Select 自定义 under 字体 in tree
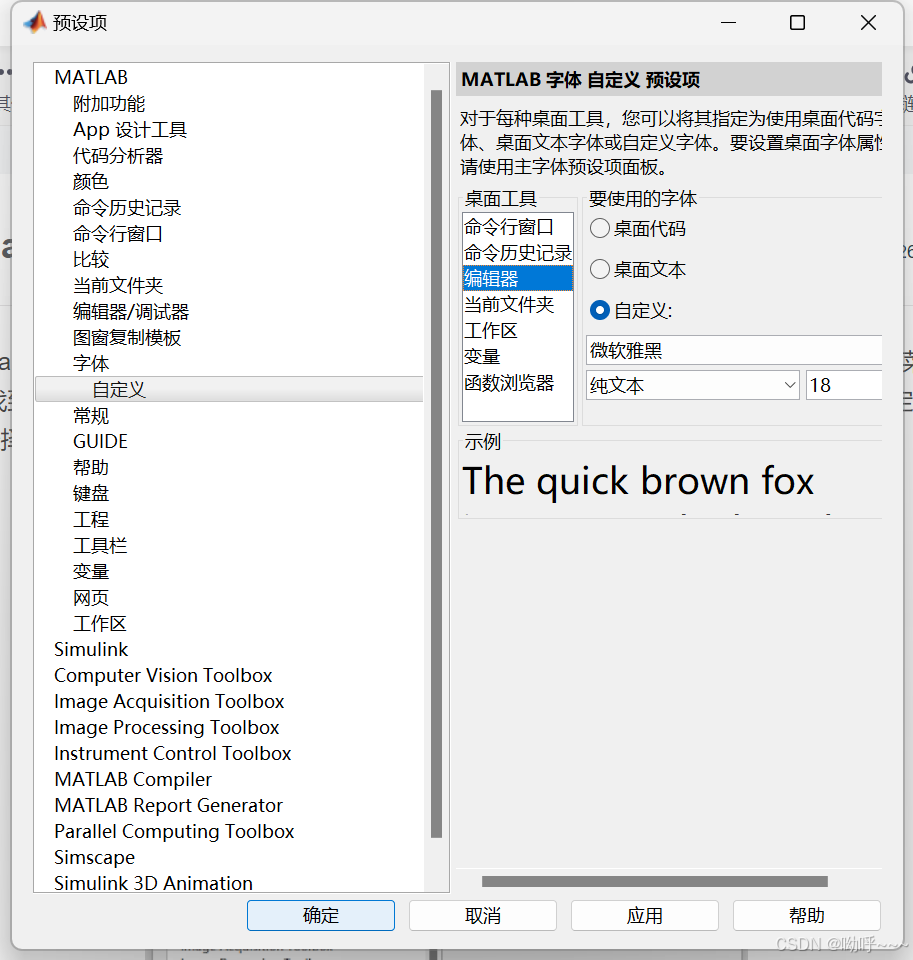The width and height of the screenshot is (913, 960). pyautogui.click(x=229, y=389)
